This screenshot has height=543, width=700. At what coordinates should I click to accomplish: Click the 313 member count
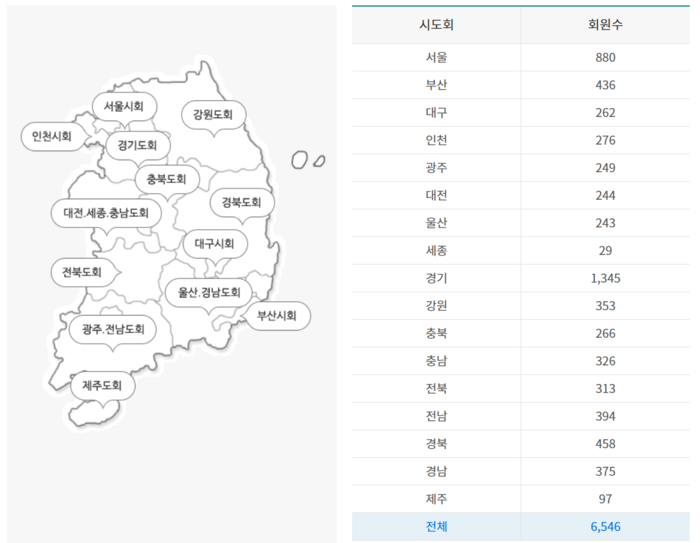tap(605, 388)
